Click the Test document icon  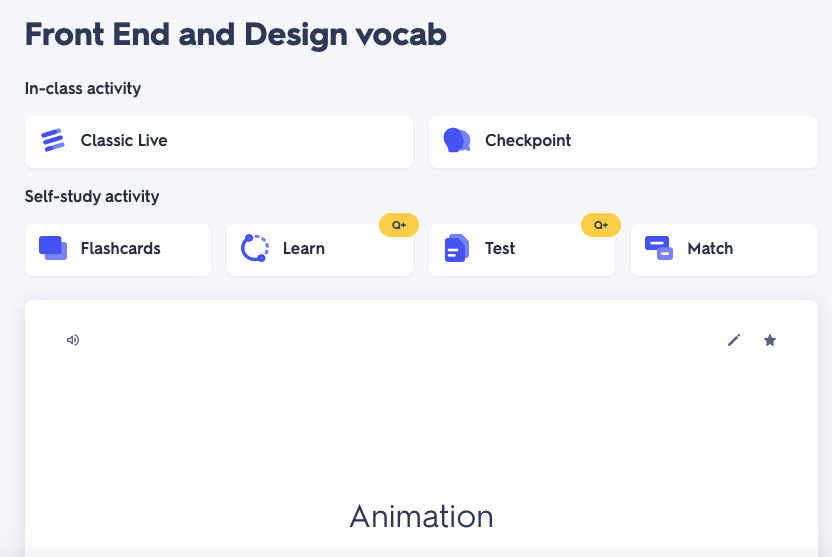pyautogui.click(x=457, y=248)
